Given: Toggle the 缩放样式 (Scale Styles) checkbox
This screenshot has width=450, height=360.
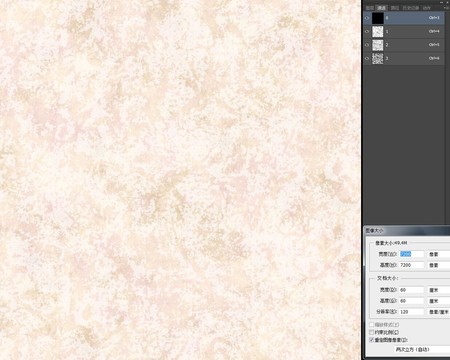Looking at the screenshot, I should [372, 324].
